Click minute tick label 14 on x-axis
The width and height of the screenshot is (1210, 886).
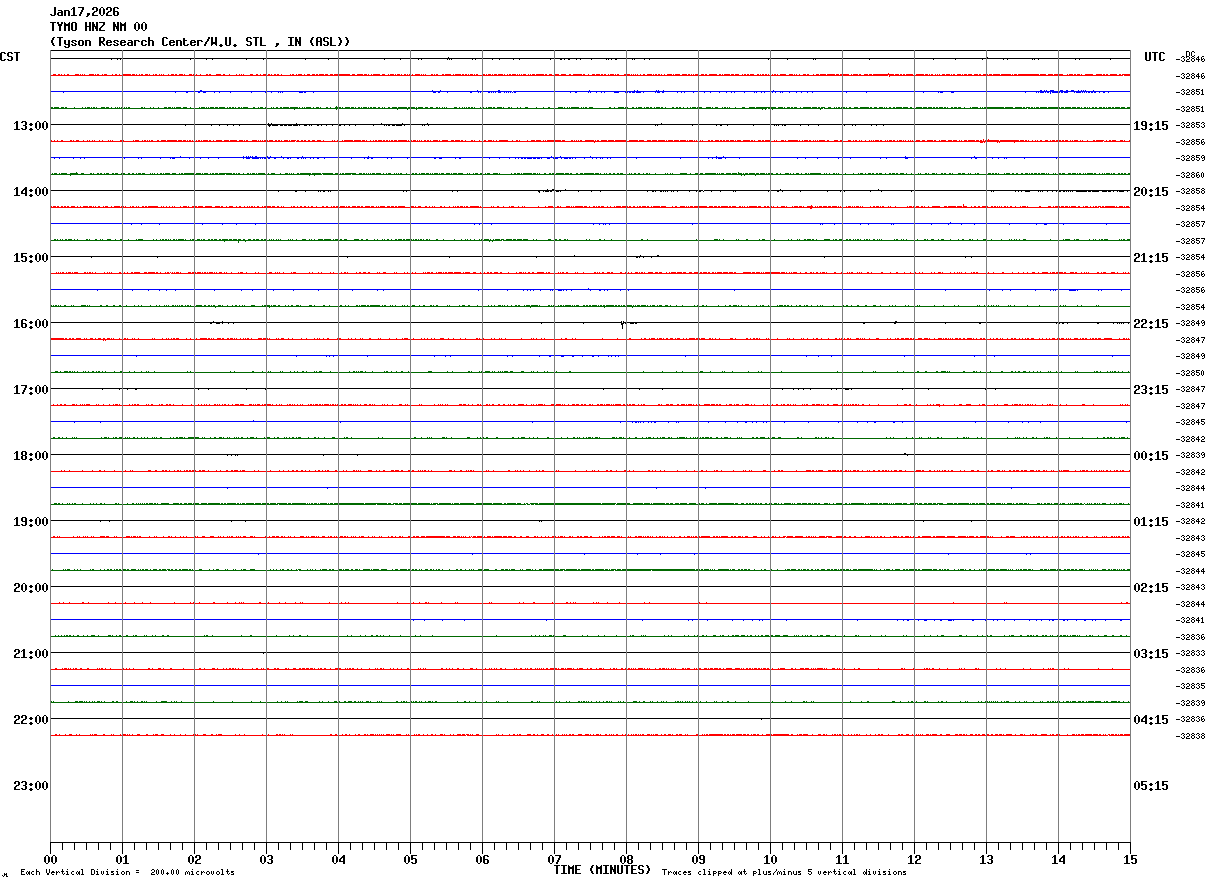coord(1058,860)
